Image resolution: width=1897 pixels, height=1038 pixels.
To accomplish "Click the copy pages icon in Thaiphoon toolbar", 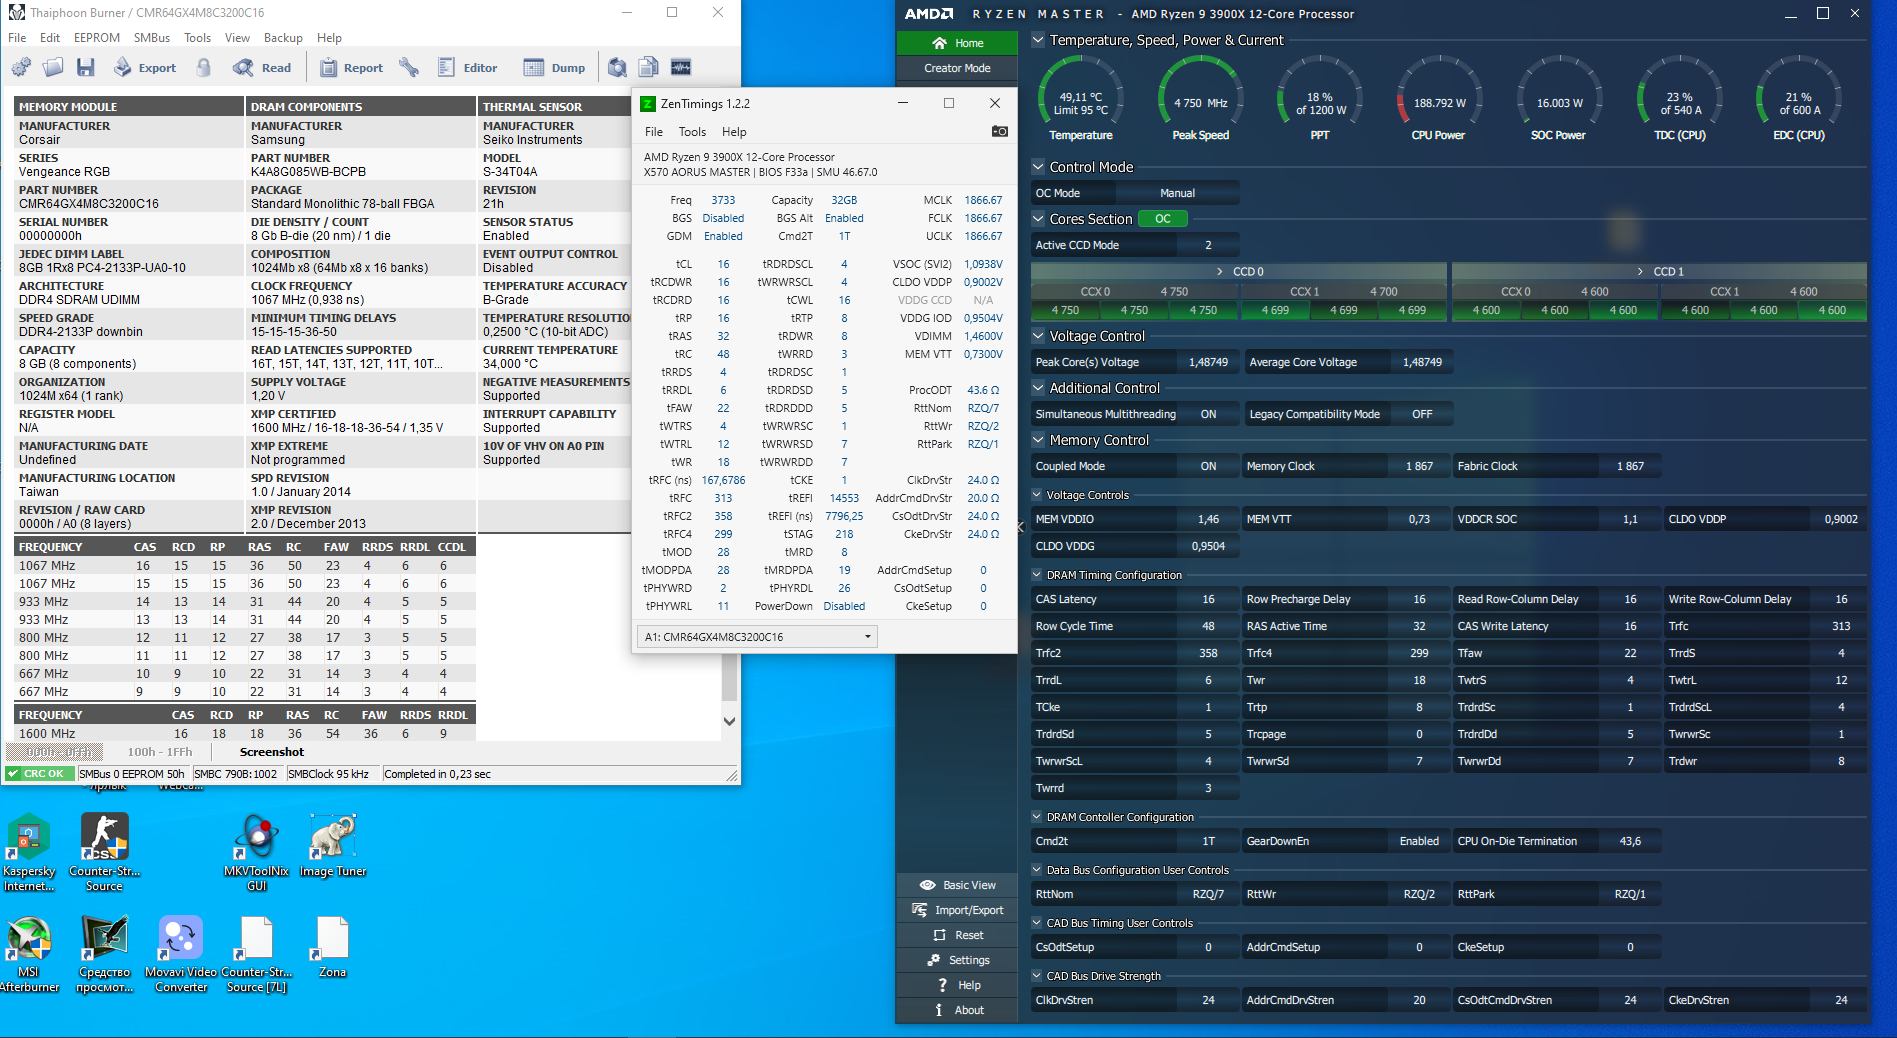I will (649, 67).
